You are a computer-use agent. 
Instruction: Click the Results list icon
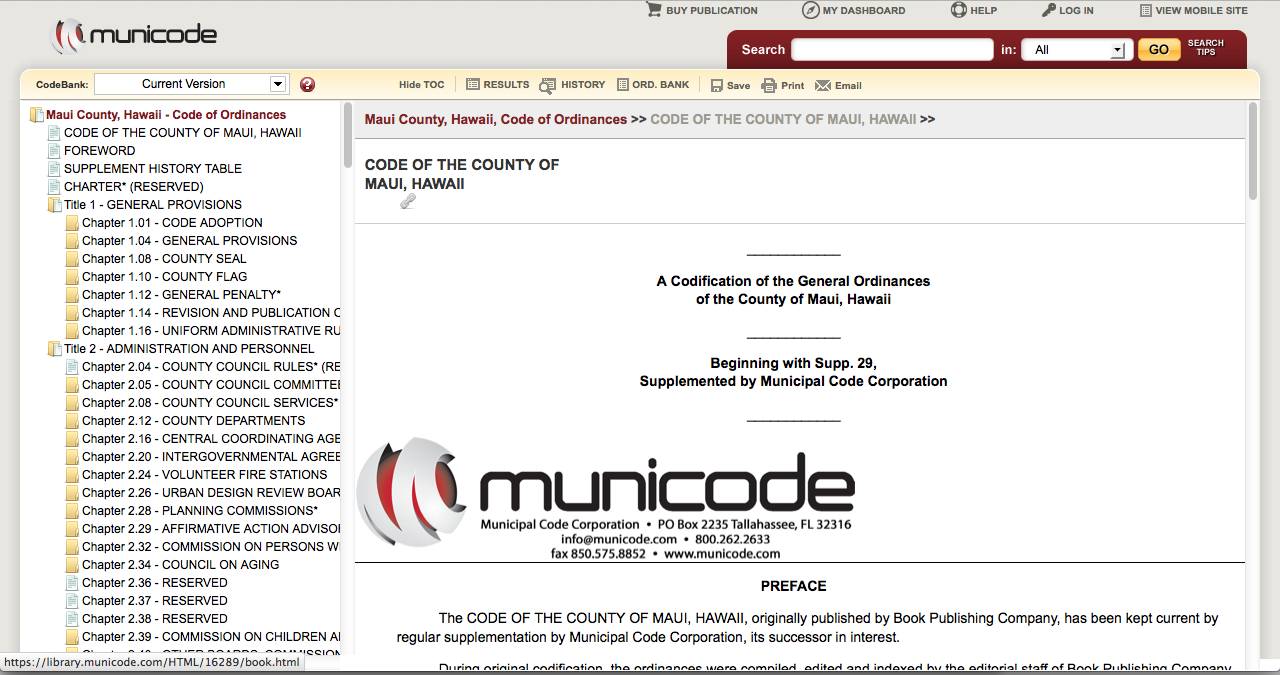coord(473,85)
